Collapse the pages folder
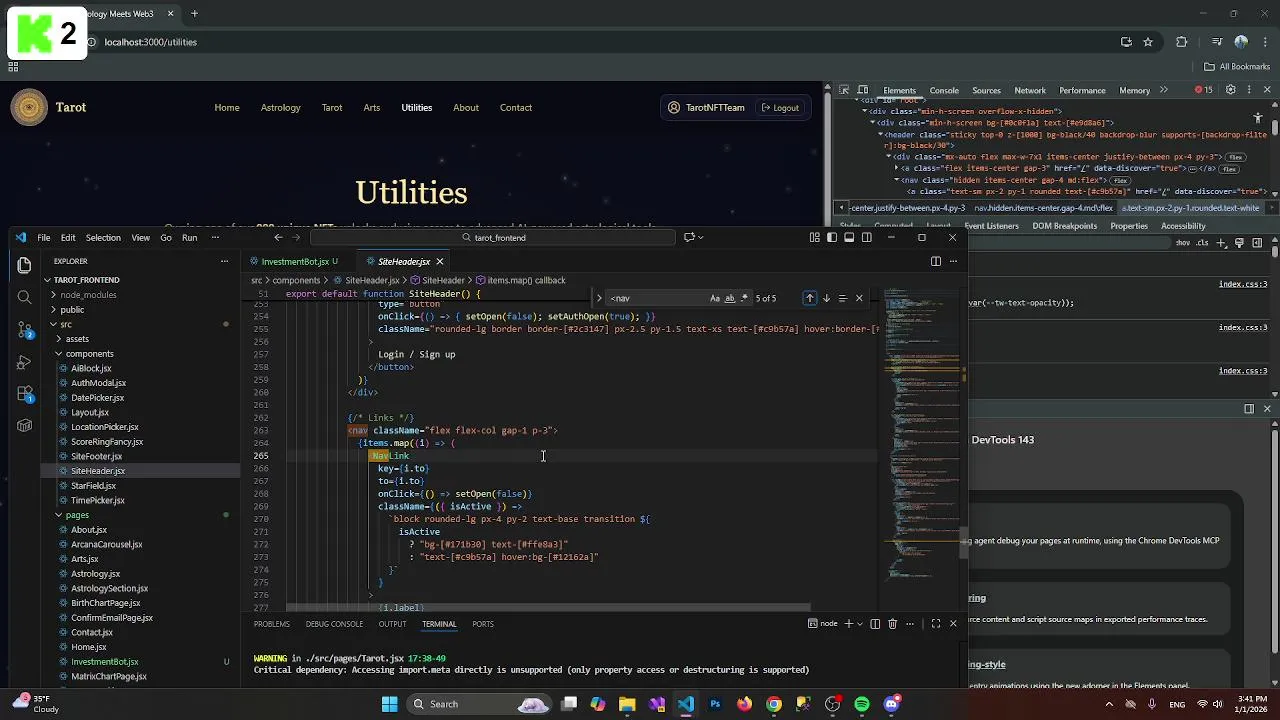Image resolution: width=1280 pixels, height=720 pixels. pos(77,515)
